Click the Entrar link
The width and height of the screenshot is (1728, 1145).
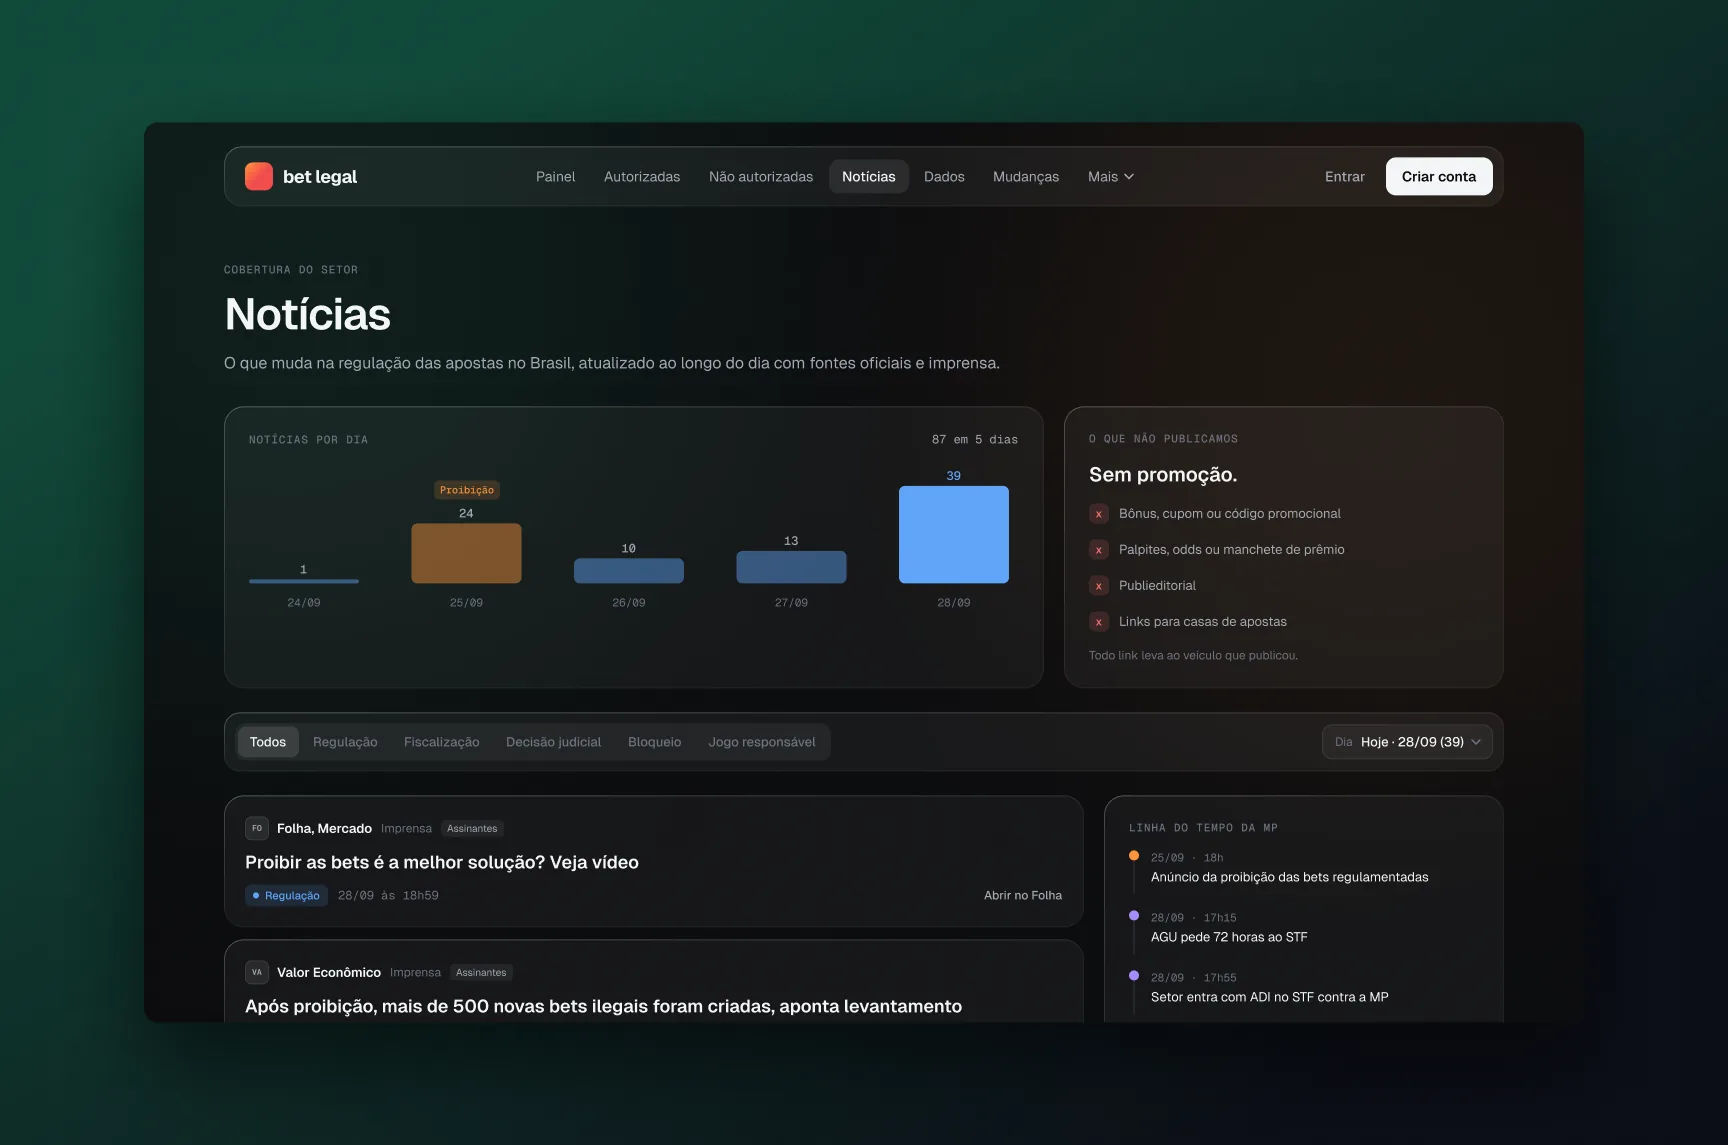(1345, 176)
